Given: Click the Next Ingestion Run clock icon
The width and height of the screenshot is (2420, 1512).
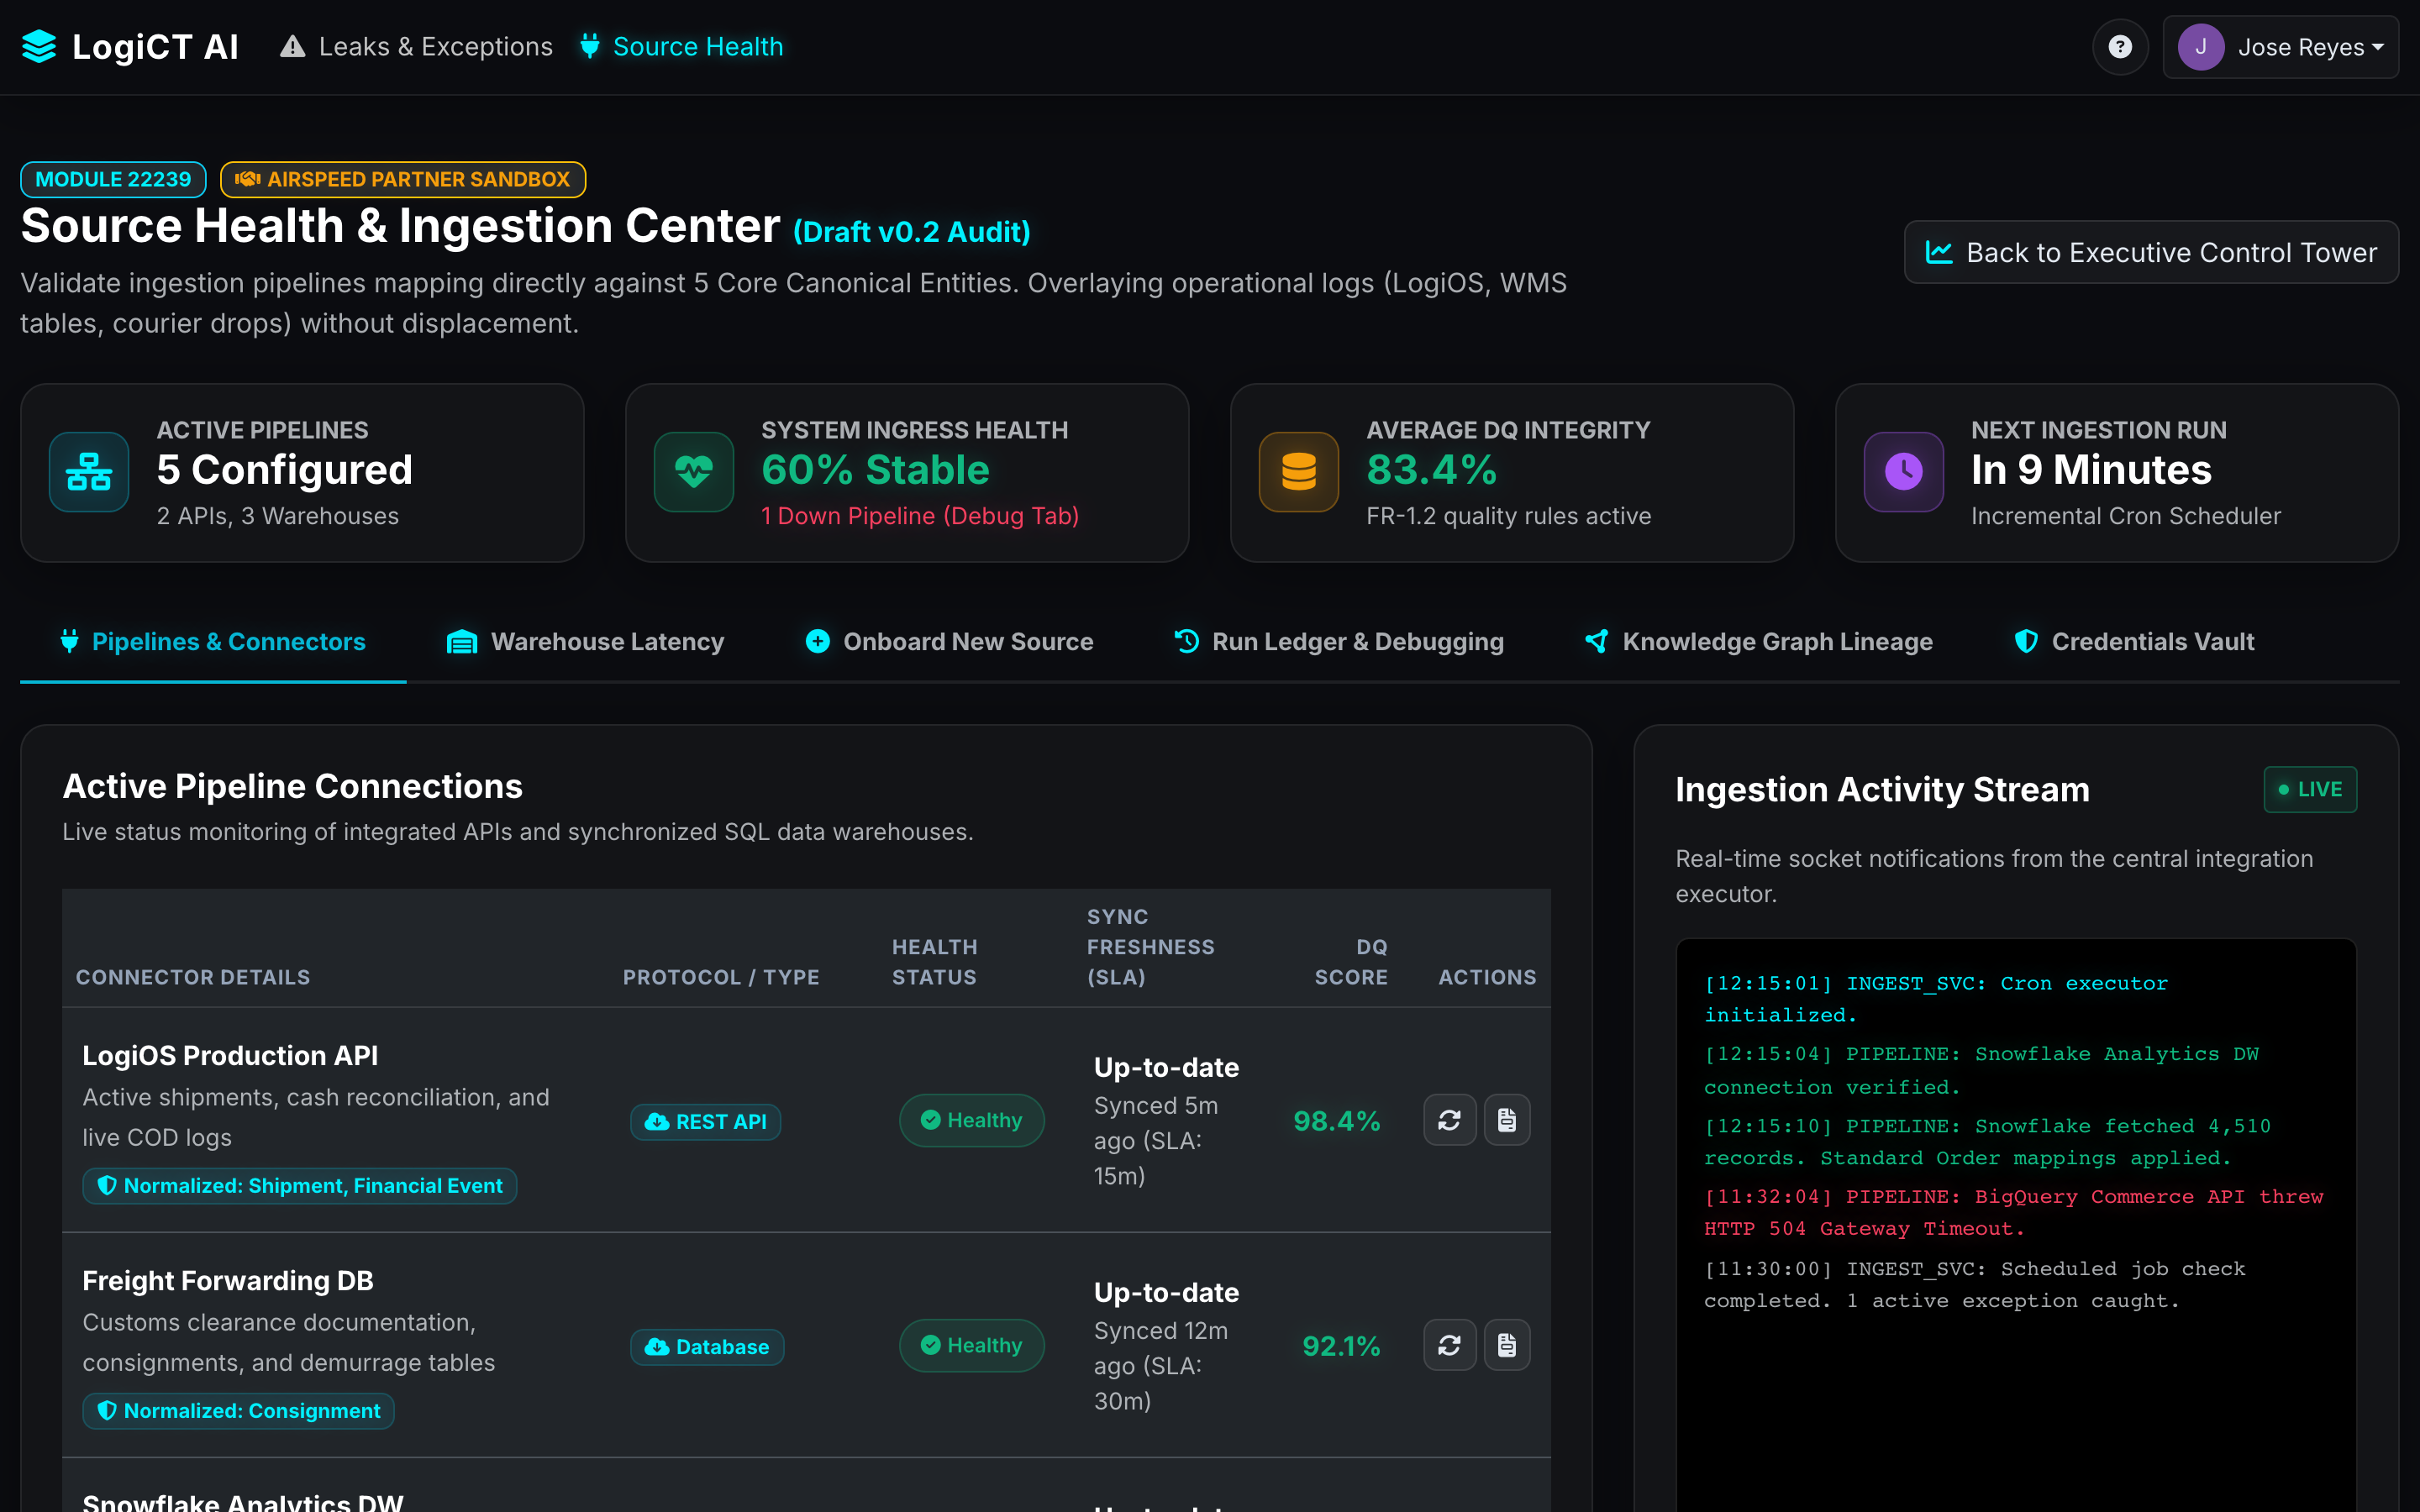Looking at the screenshot, I should click(1904, 472).
